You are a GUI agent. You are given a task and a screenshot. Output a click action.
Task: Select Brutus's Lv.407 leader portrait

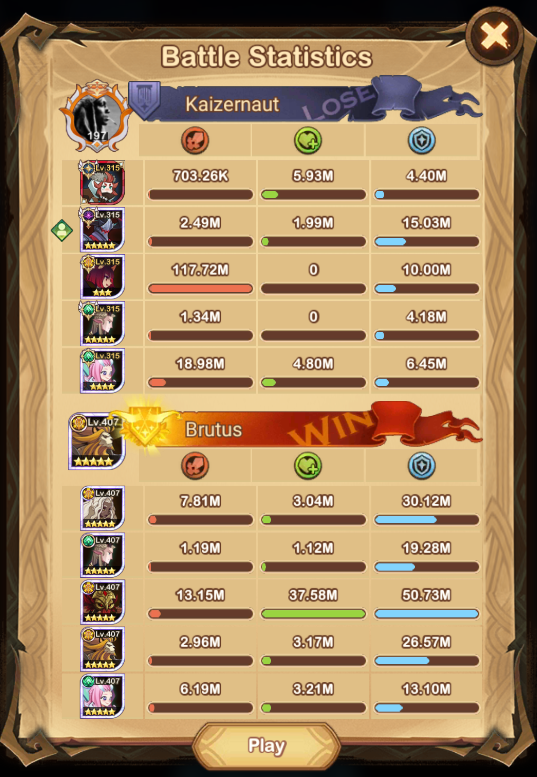coord(97,442)
